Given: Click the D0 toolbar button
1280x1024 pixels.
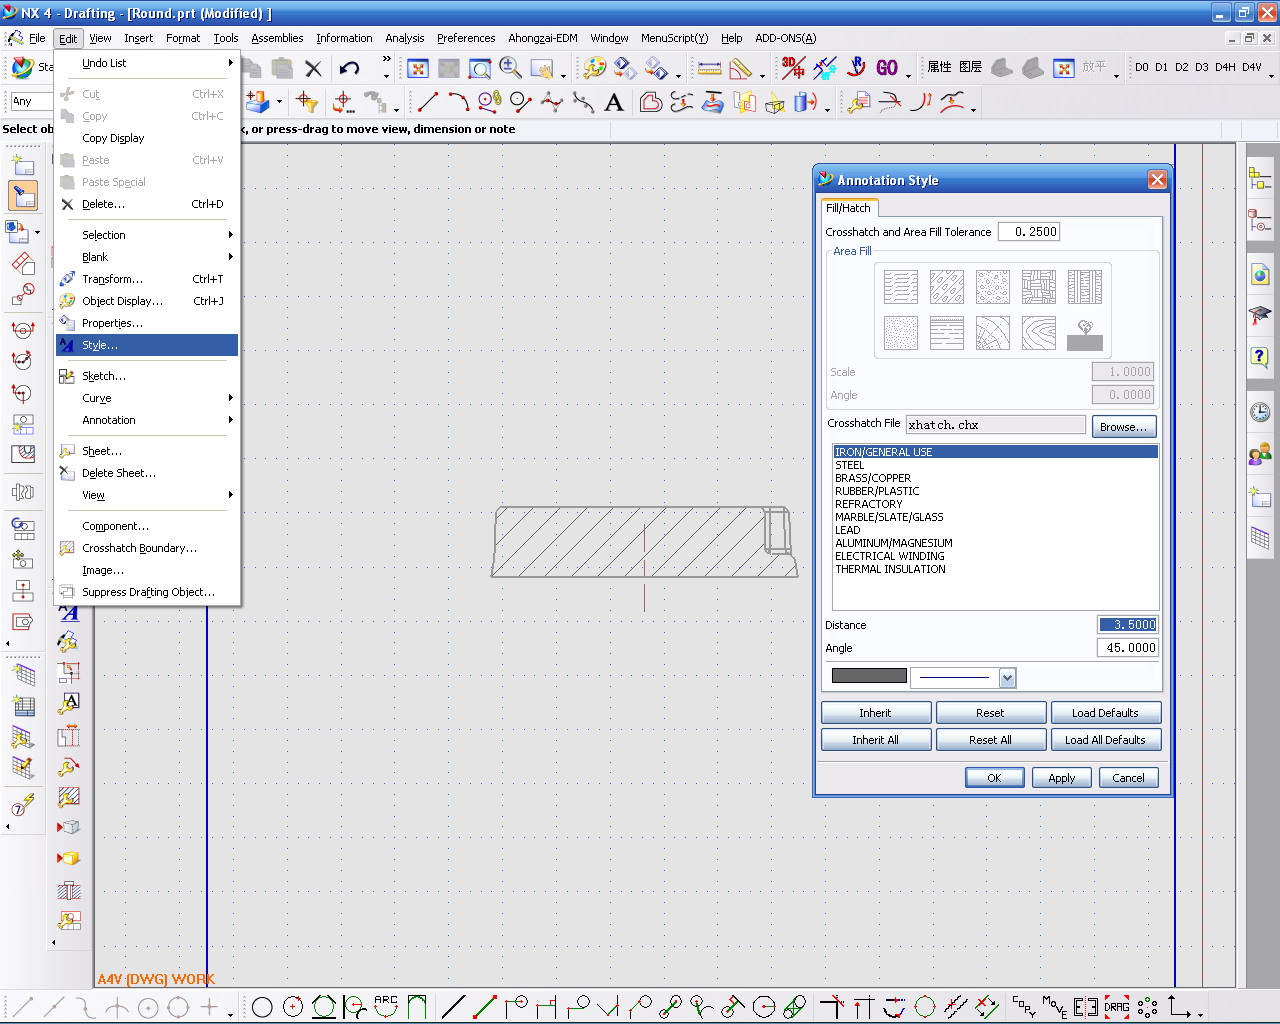Looking at the screenshot, I should pyautogui.click(x=1142, y=68).
